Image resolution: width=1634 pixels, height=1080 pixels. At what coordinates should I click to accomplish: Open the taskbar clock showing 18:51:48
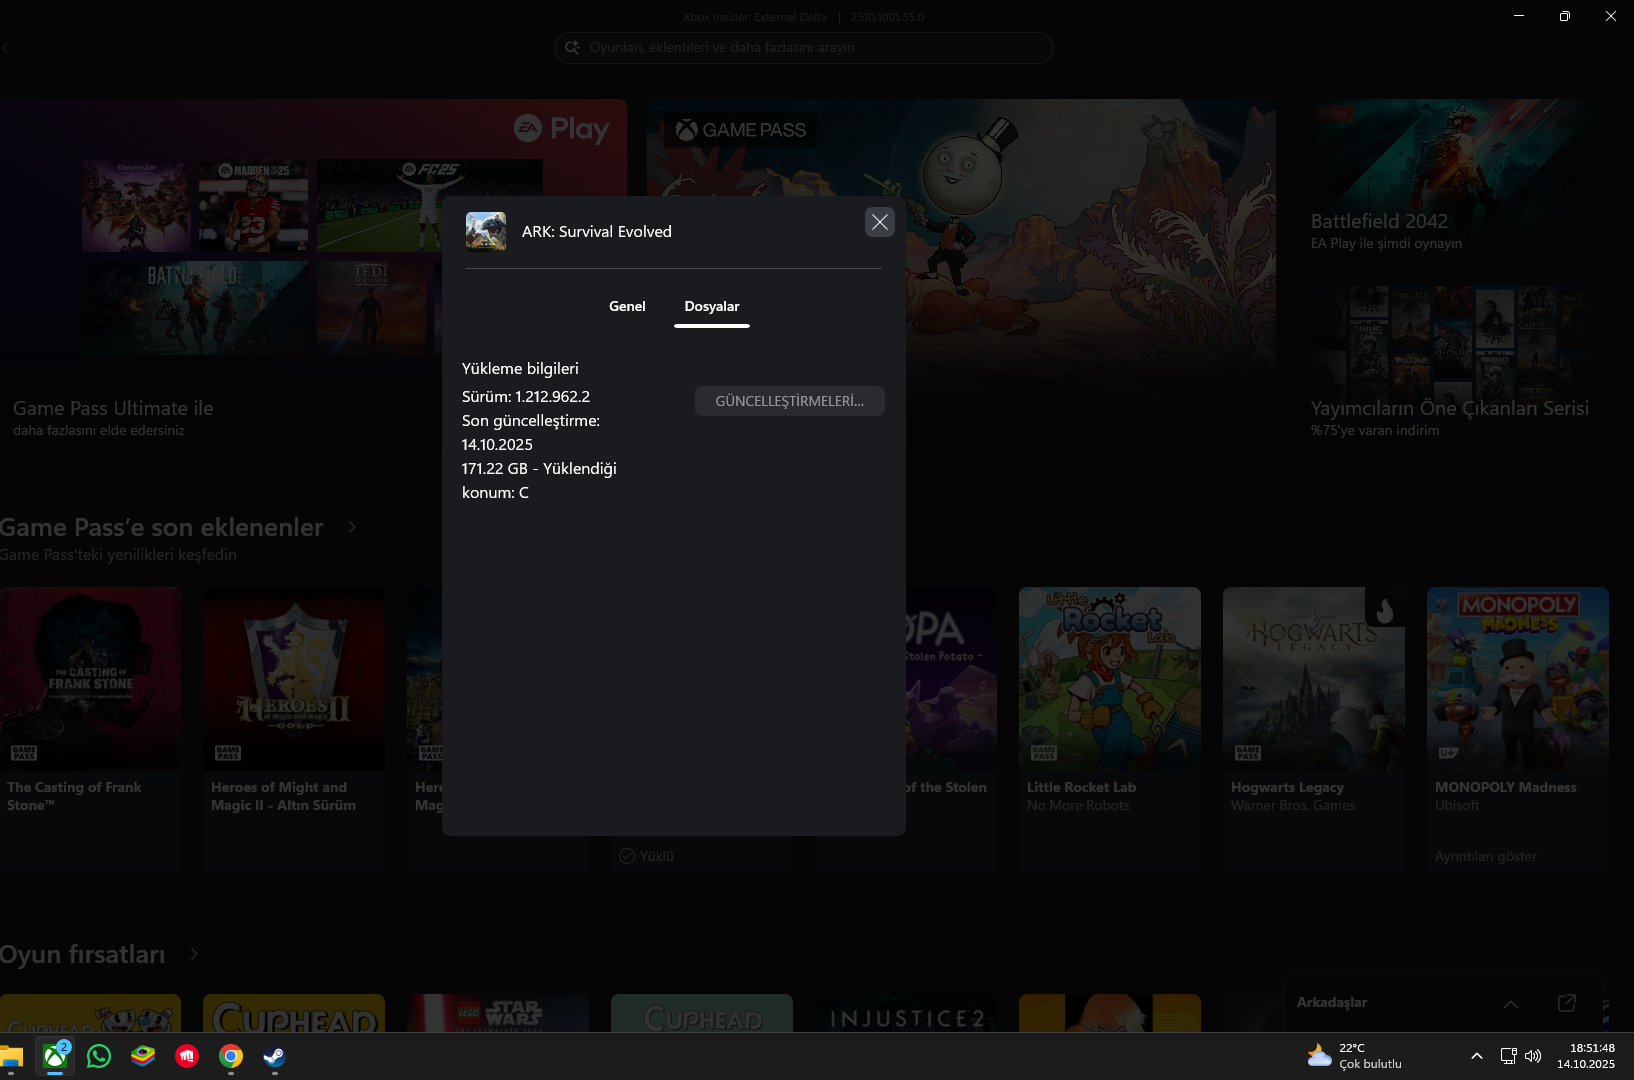click(1586, 1056)
